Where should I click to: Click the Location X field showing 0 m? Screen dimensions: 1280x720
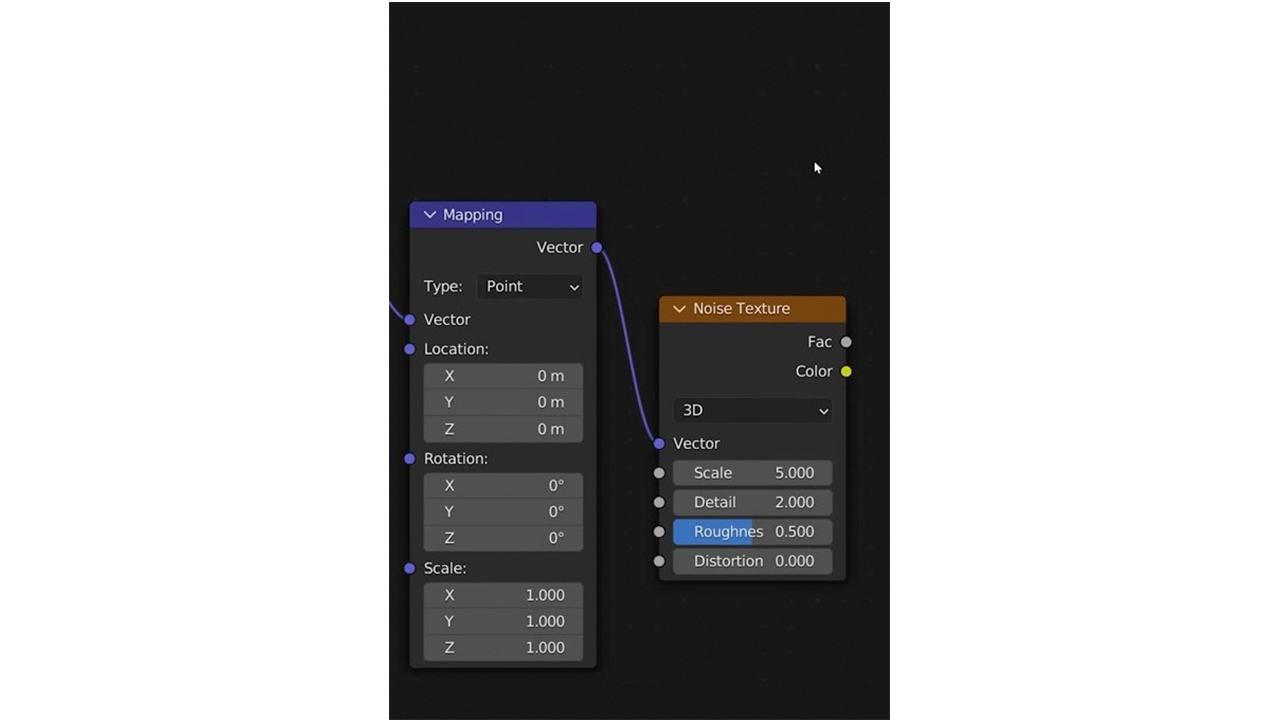pyautogui.click(x=503, y=376)
